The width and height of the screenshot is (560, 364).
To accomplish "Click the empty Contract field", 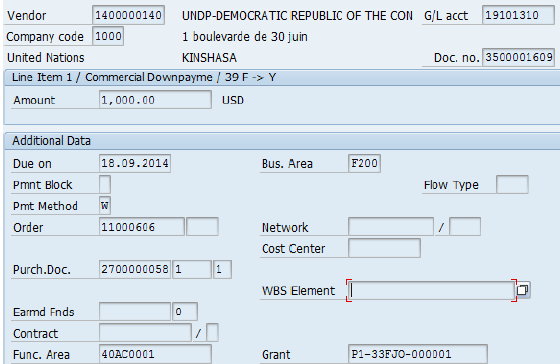I will pyautogui.click(x=145, y=333).
